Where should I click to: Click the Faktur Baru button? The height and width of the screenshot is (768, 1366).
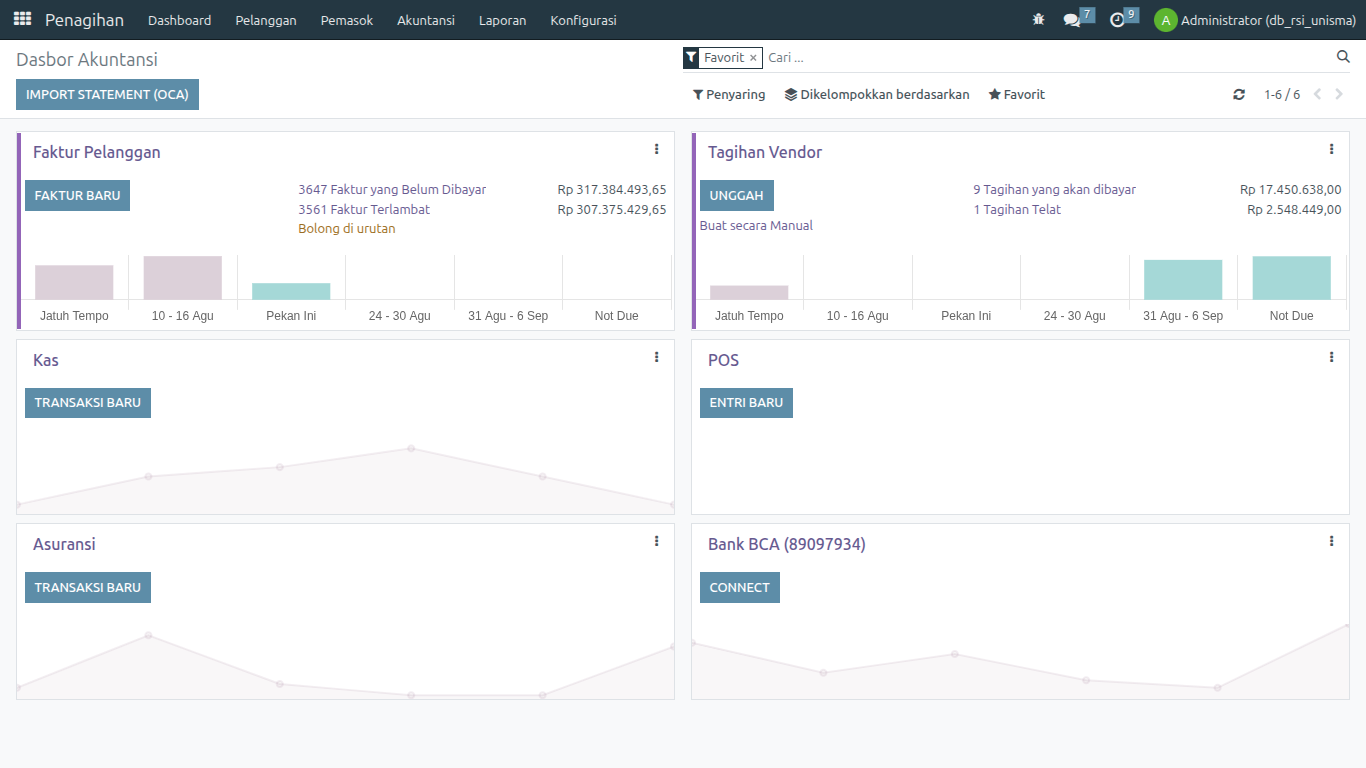pos(77,196)
